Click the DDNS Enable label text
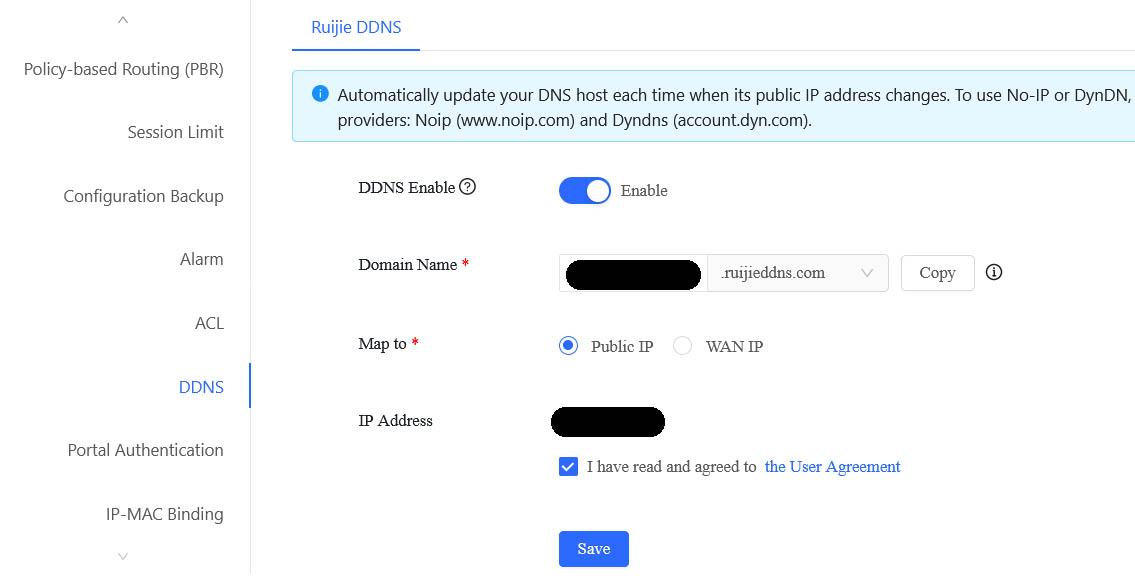This screenshot has width=1135, height=576. tap(407, 187)
